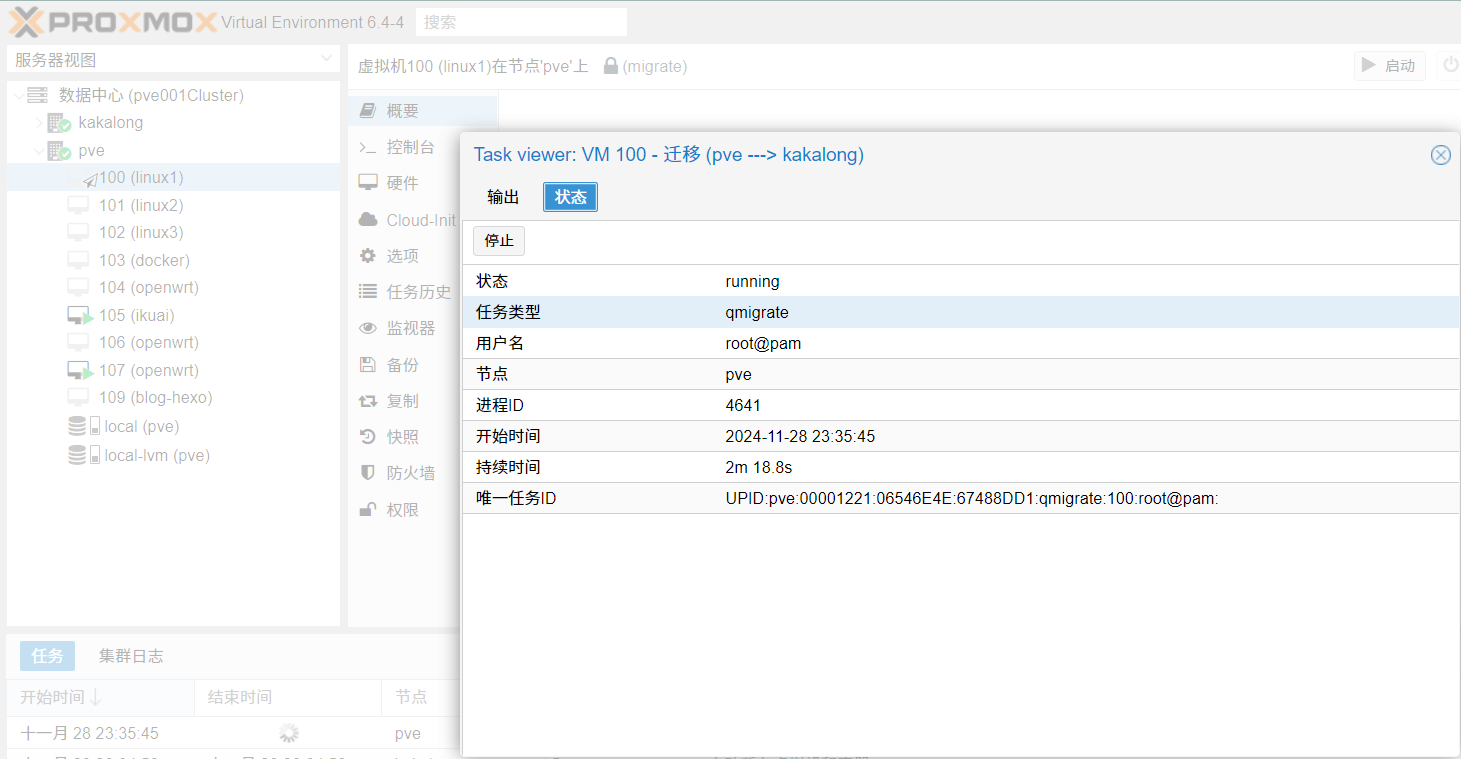
Task: Click the 启动 start button
Action: pos(1389,66)
